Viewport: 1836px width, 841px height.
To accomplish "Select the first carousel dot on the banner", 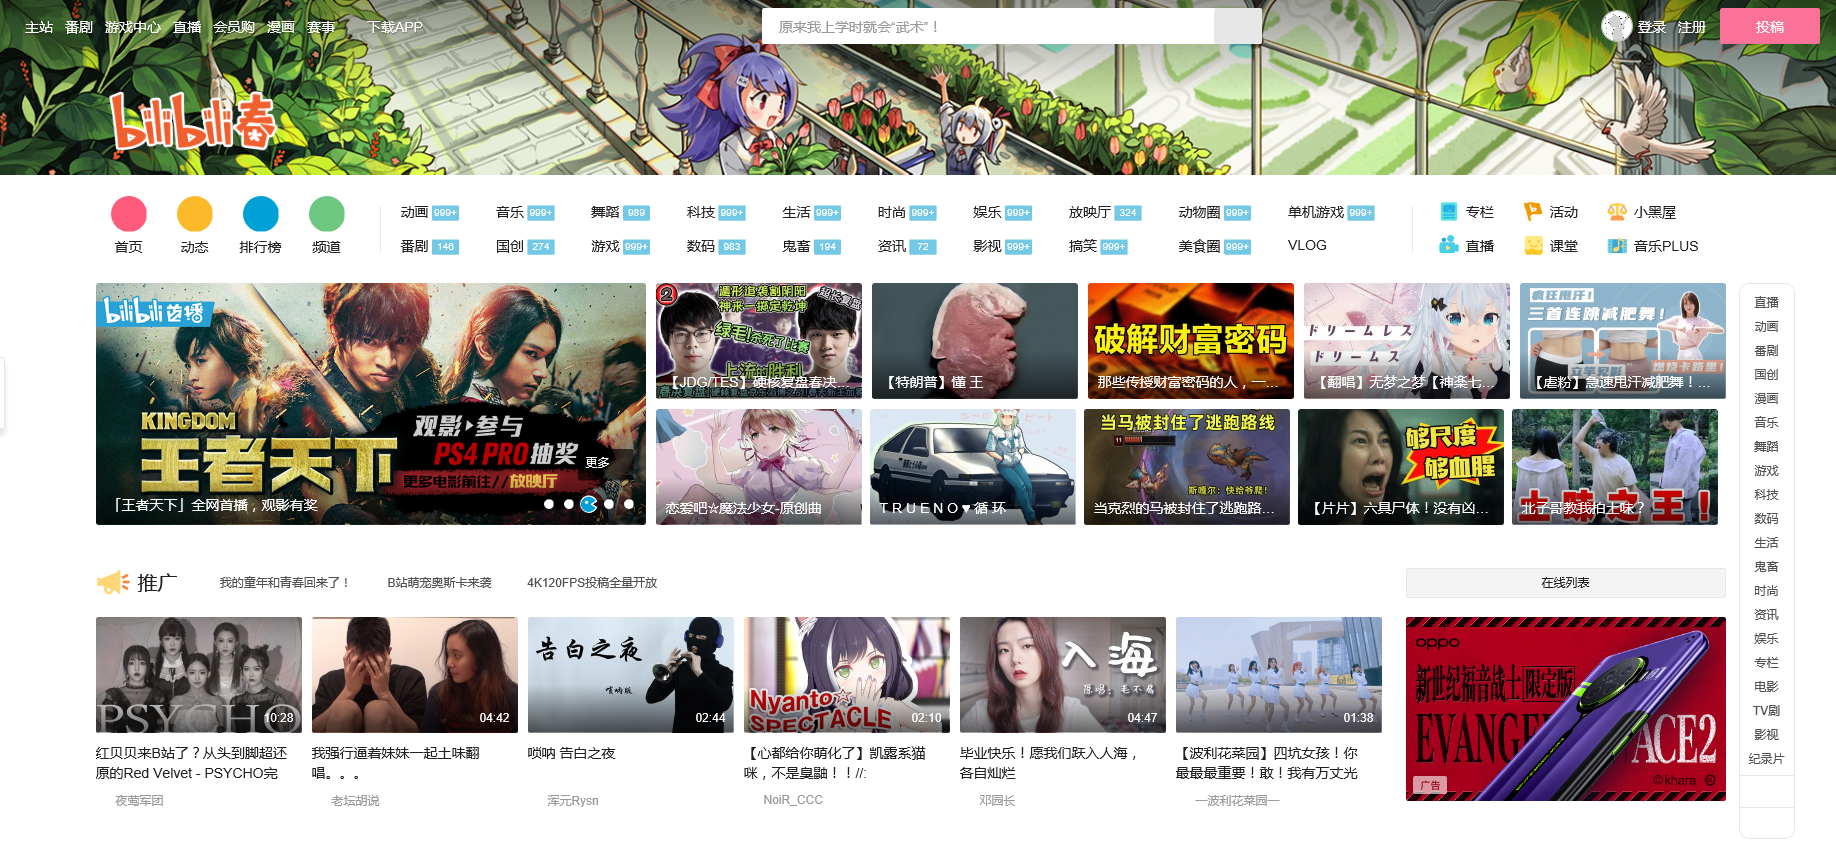I will pyautogui.click(x=549, y=504).
